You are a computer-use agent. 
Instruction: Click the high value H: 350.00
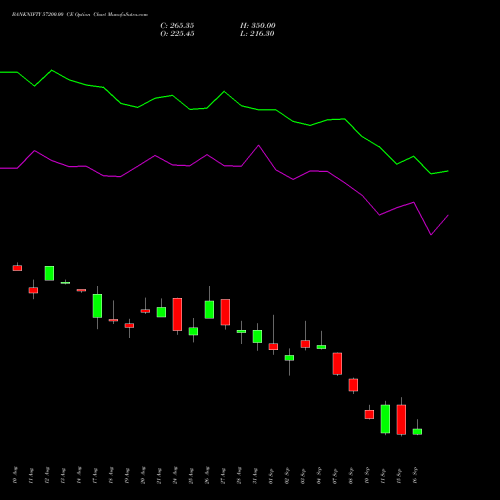pos(258,26)
